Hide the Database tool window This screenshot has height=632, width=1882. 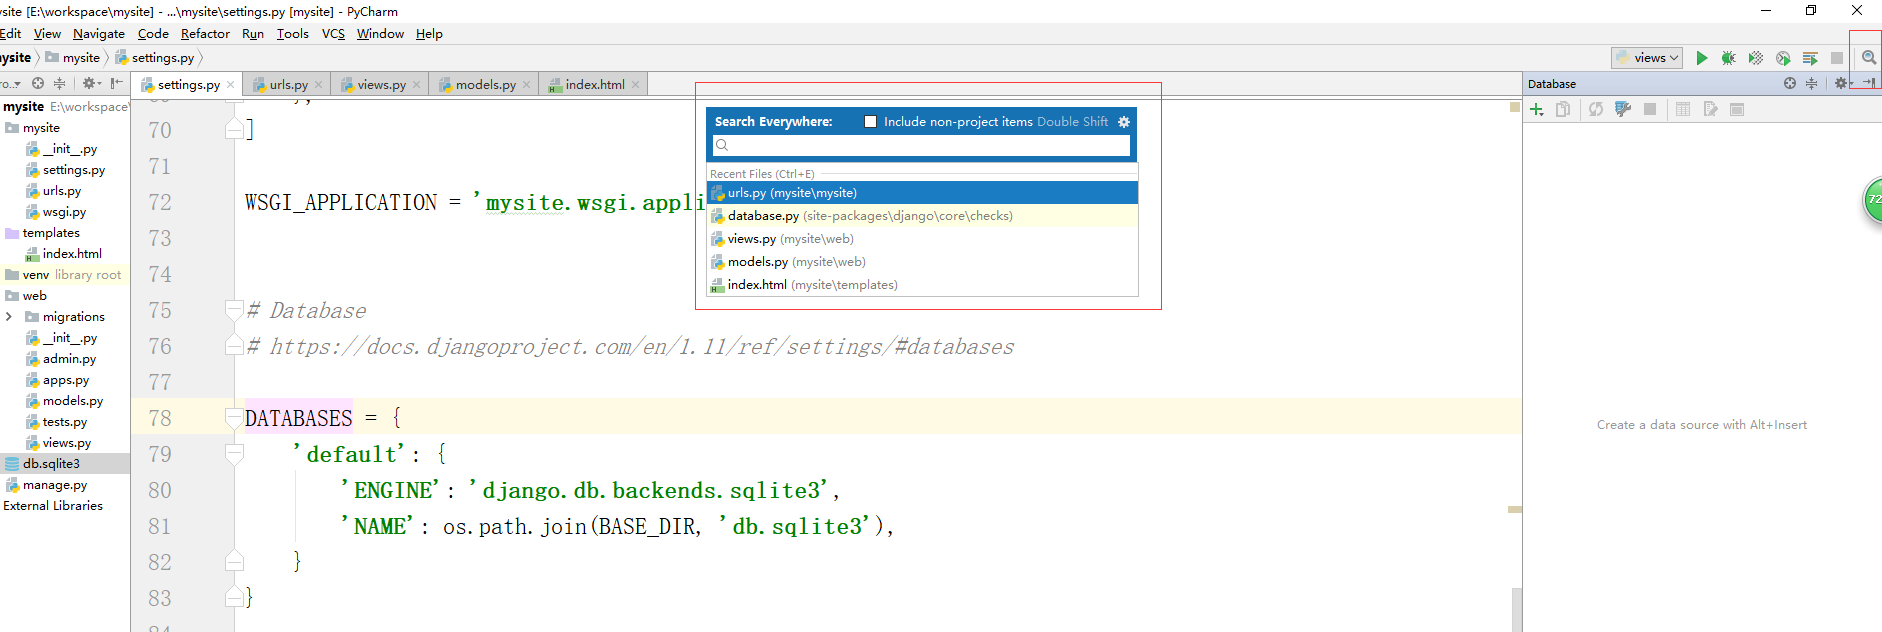(x=1869, y=84)
